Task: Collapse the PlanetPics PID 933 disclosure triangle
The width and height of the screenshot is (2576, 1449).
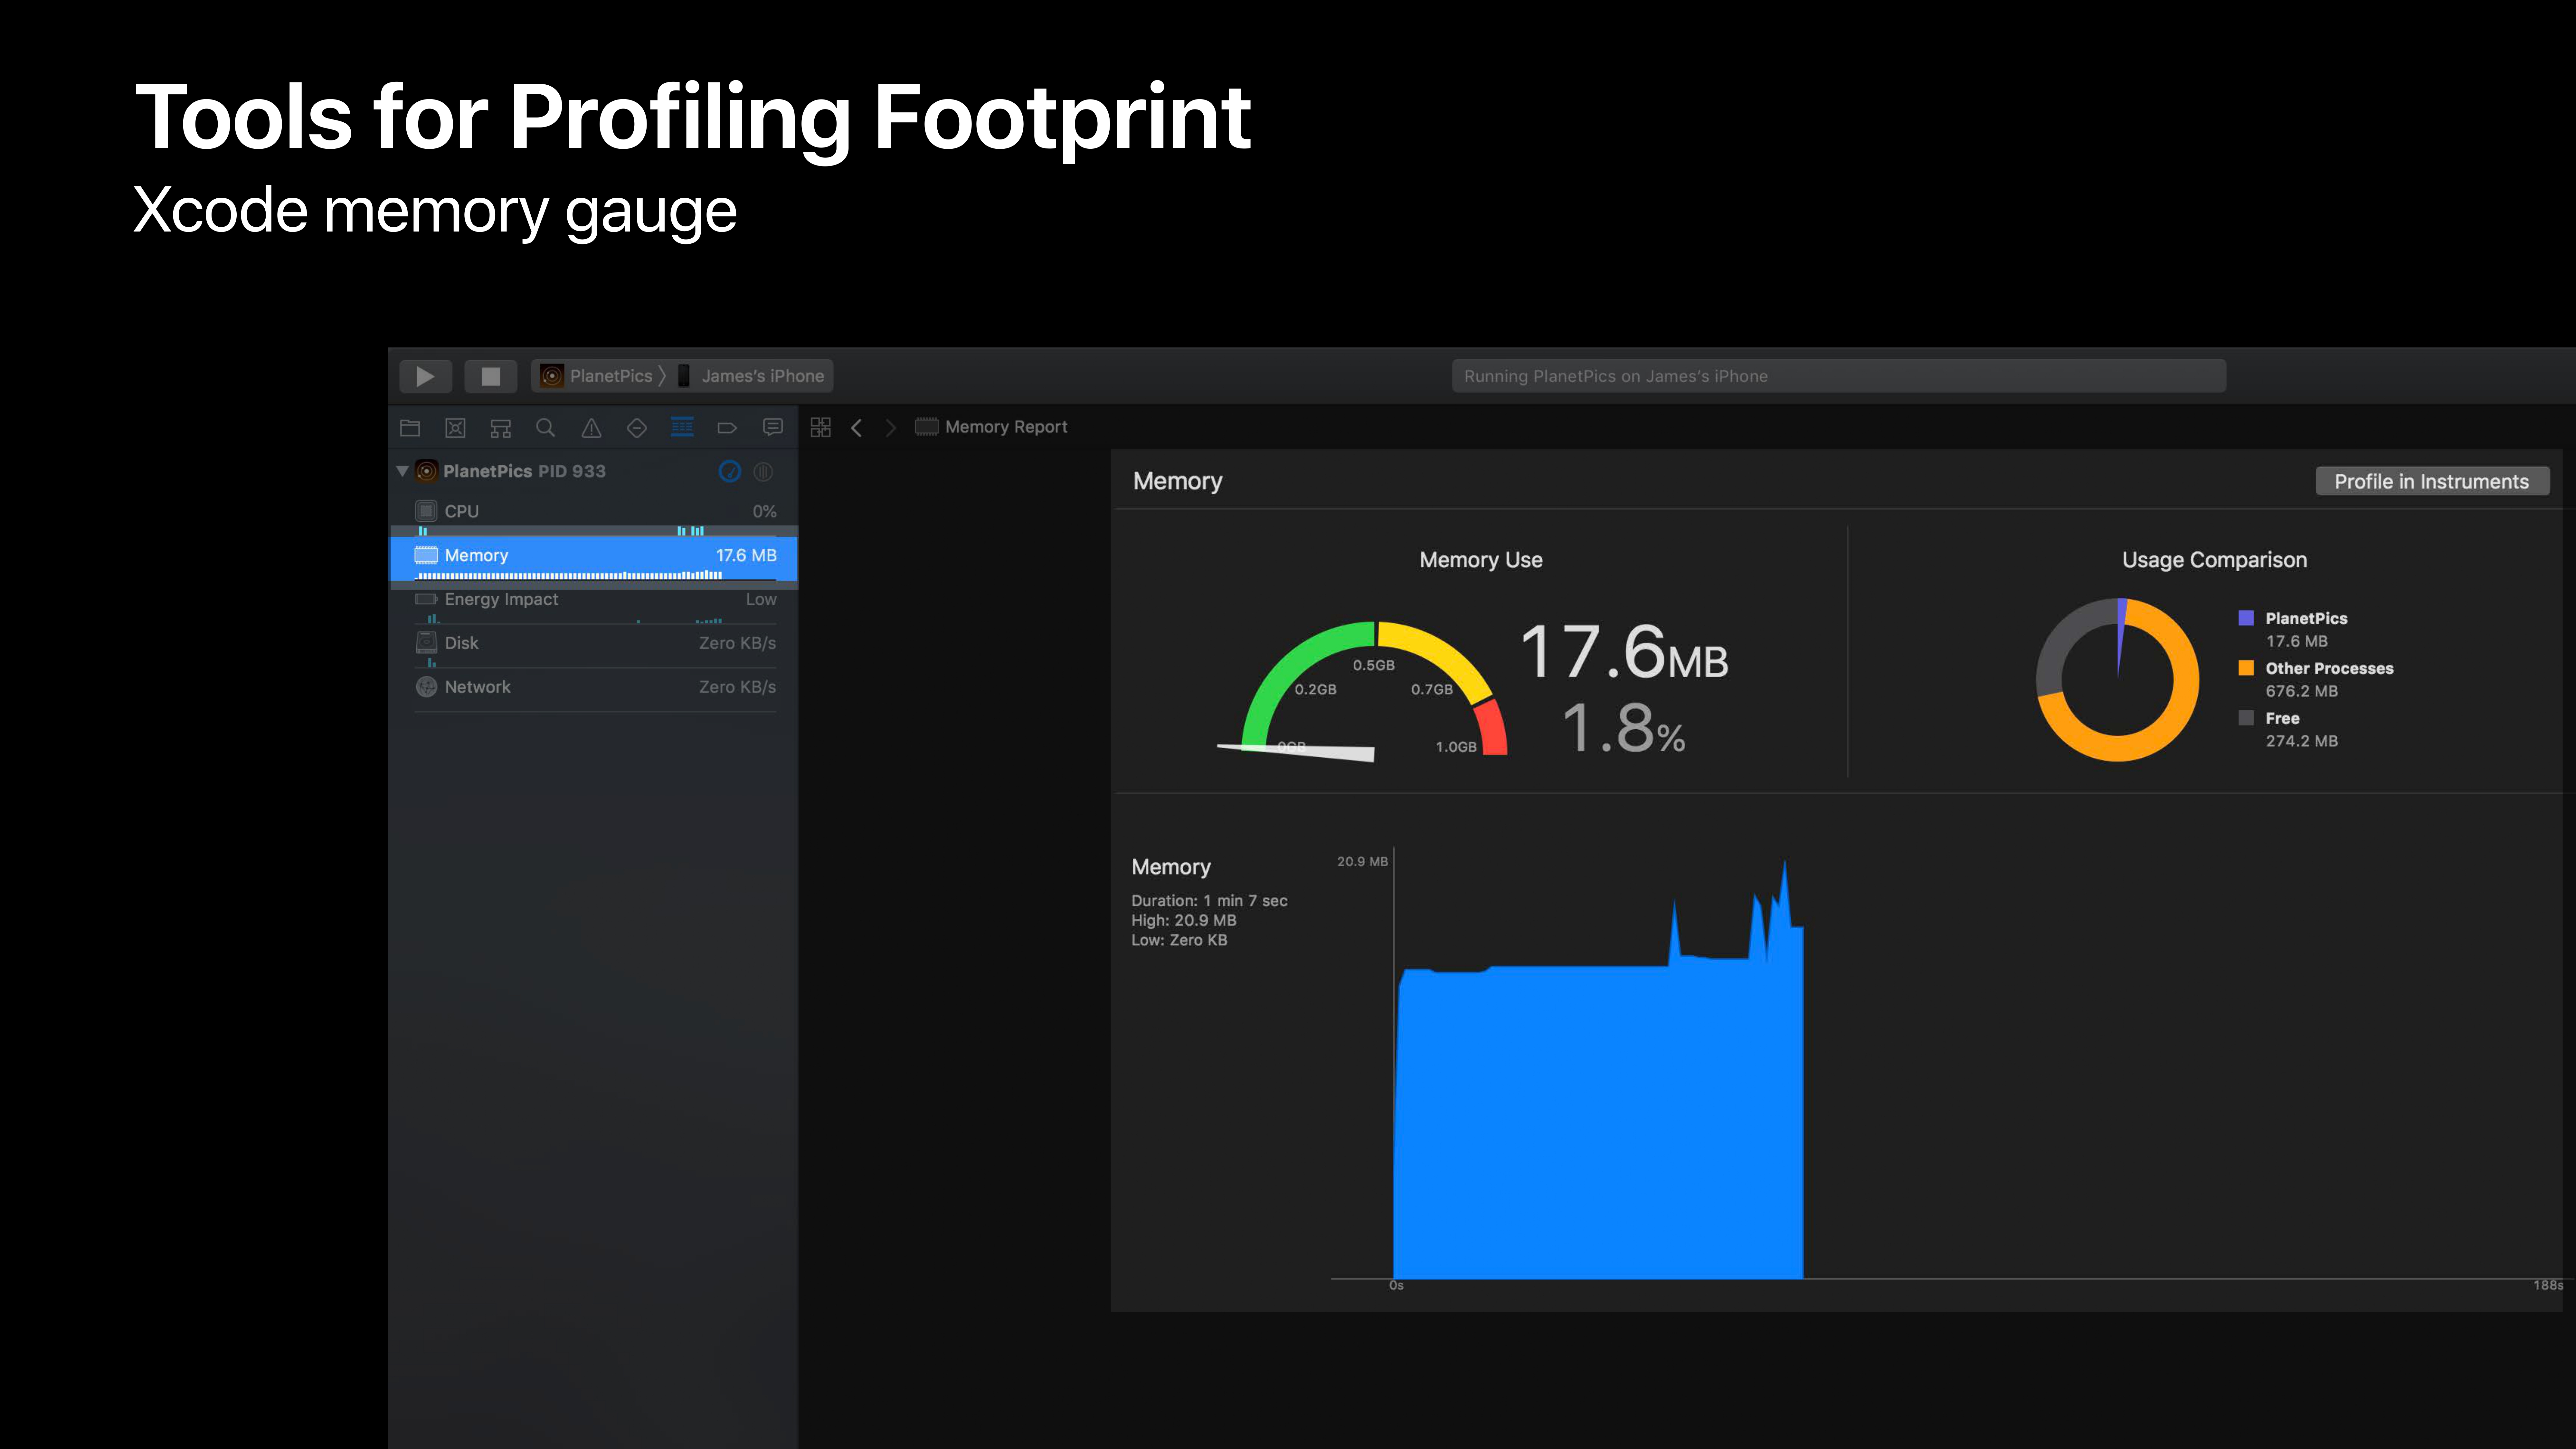Action: (x=402, y=471)
